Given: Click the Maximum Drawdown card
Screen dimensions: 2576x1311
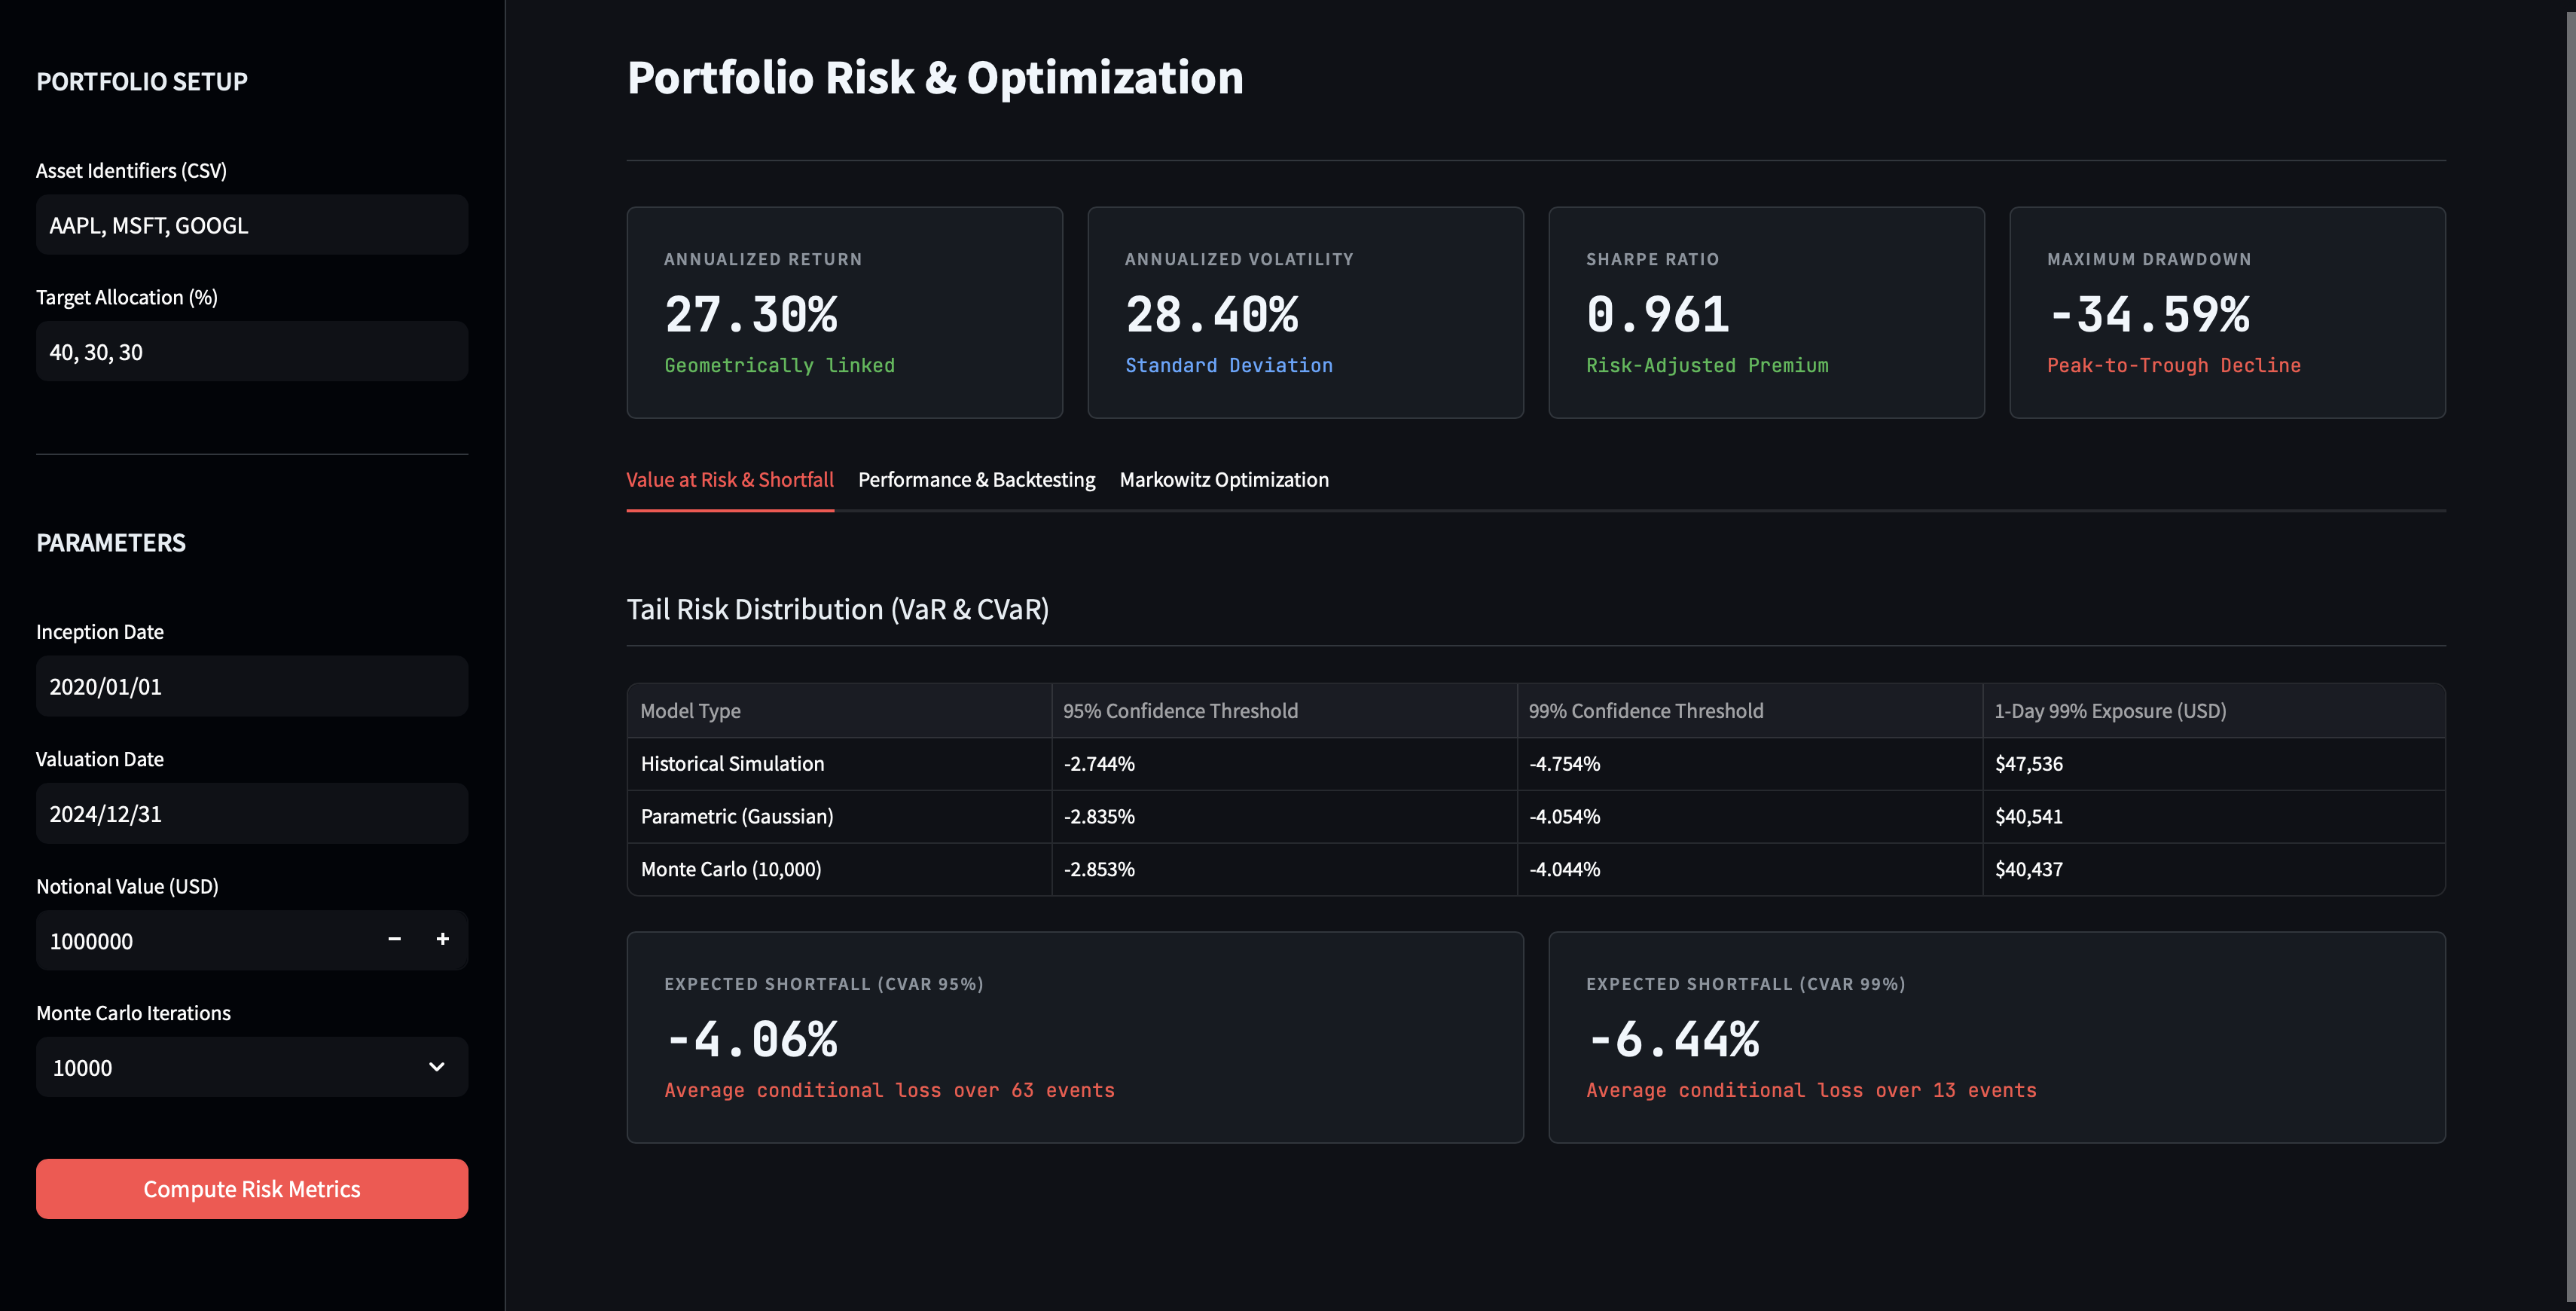Looking at the screenshot, I should [x=2227, y=312].
